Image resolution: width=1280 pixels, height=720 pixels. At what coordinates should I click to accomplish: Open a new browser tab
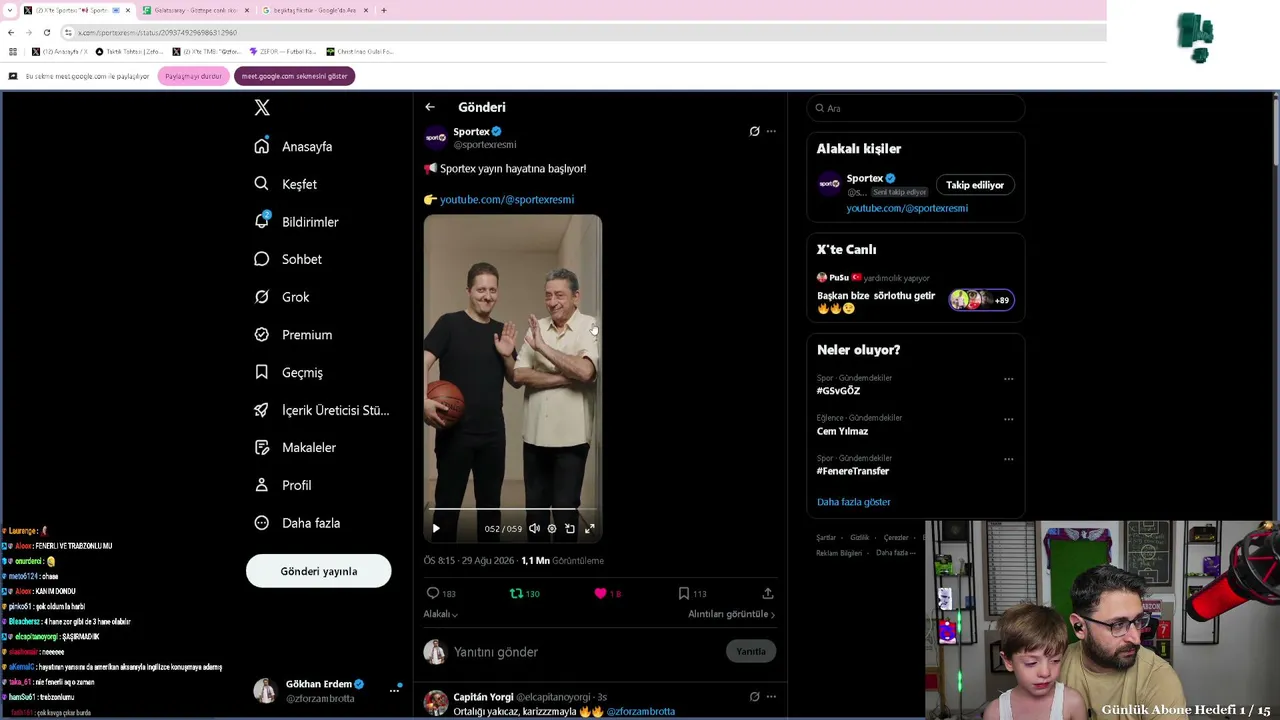pos(384,10)
